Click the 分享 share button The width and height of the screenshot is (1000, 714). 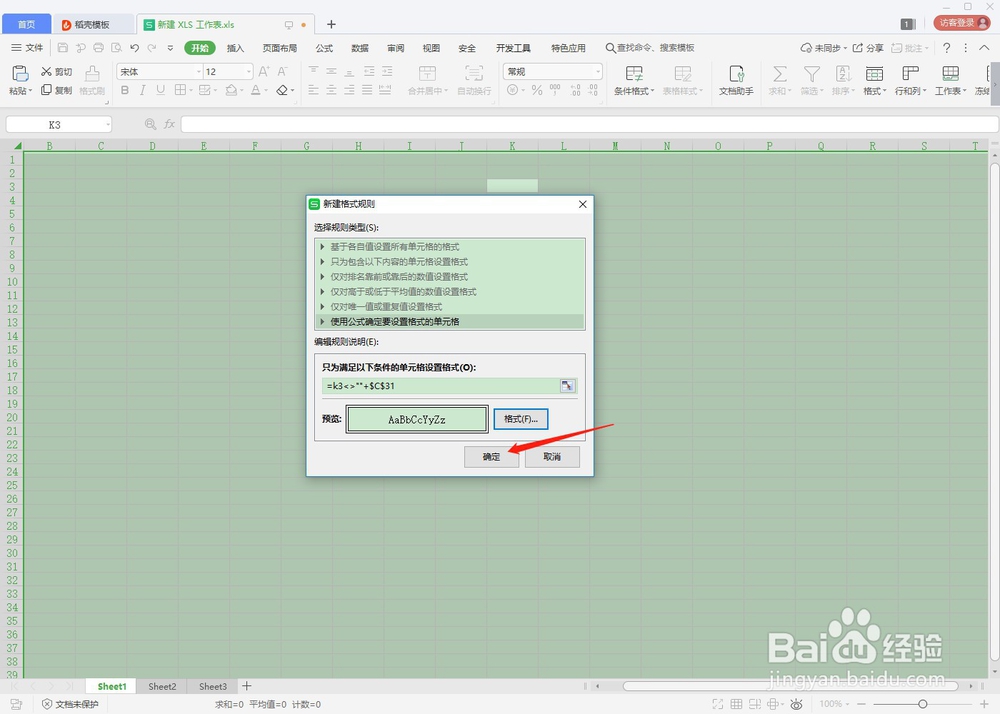point(868,48)
